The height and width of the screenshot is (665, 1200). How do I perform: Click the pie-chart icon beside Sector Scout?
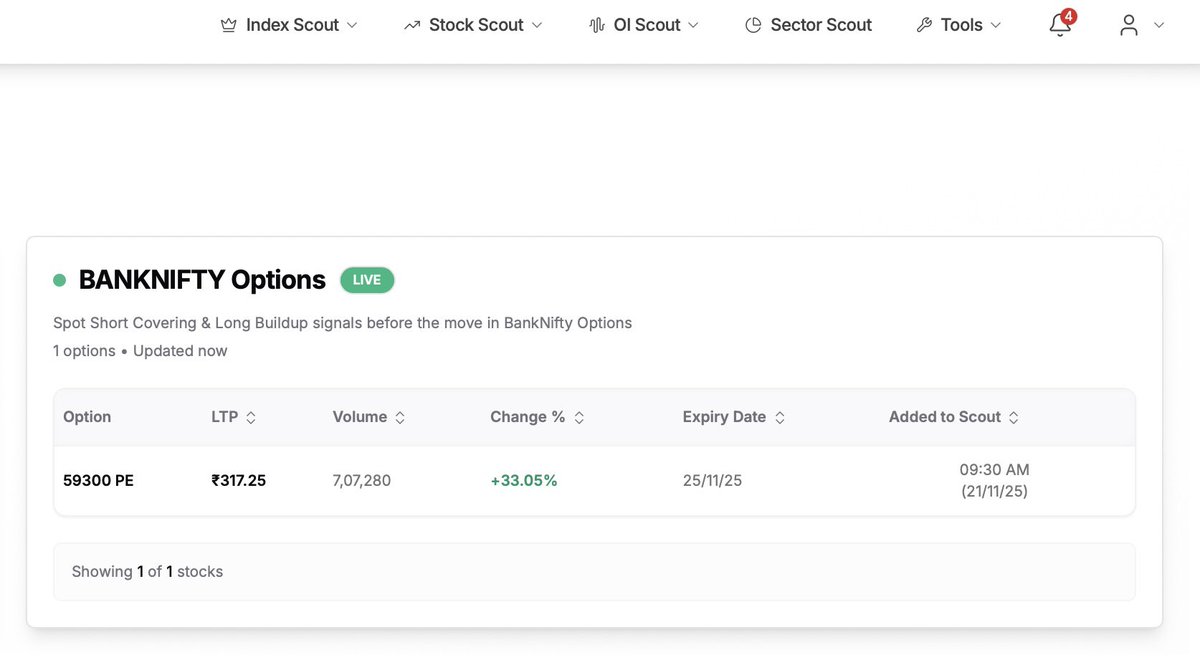pos(752,24)
